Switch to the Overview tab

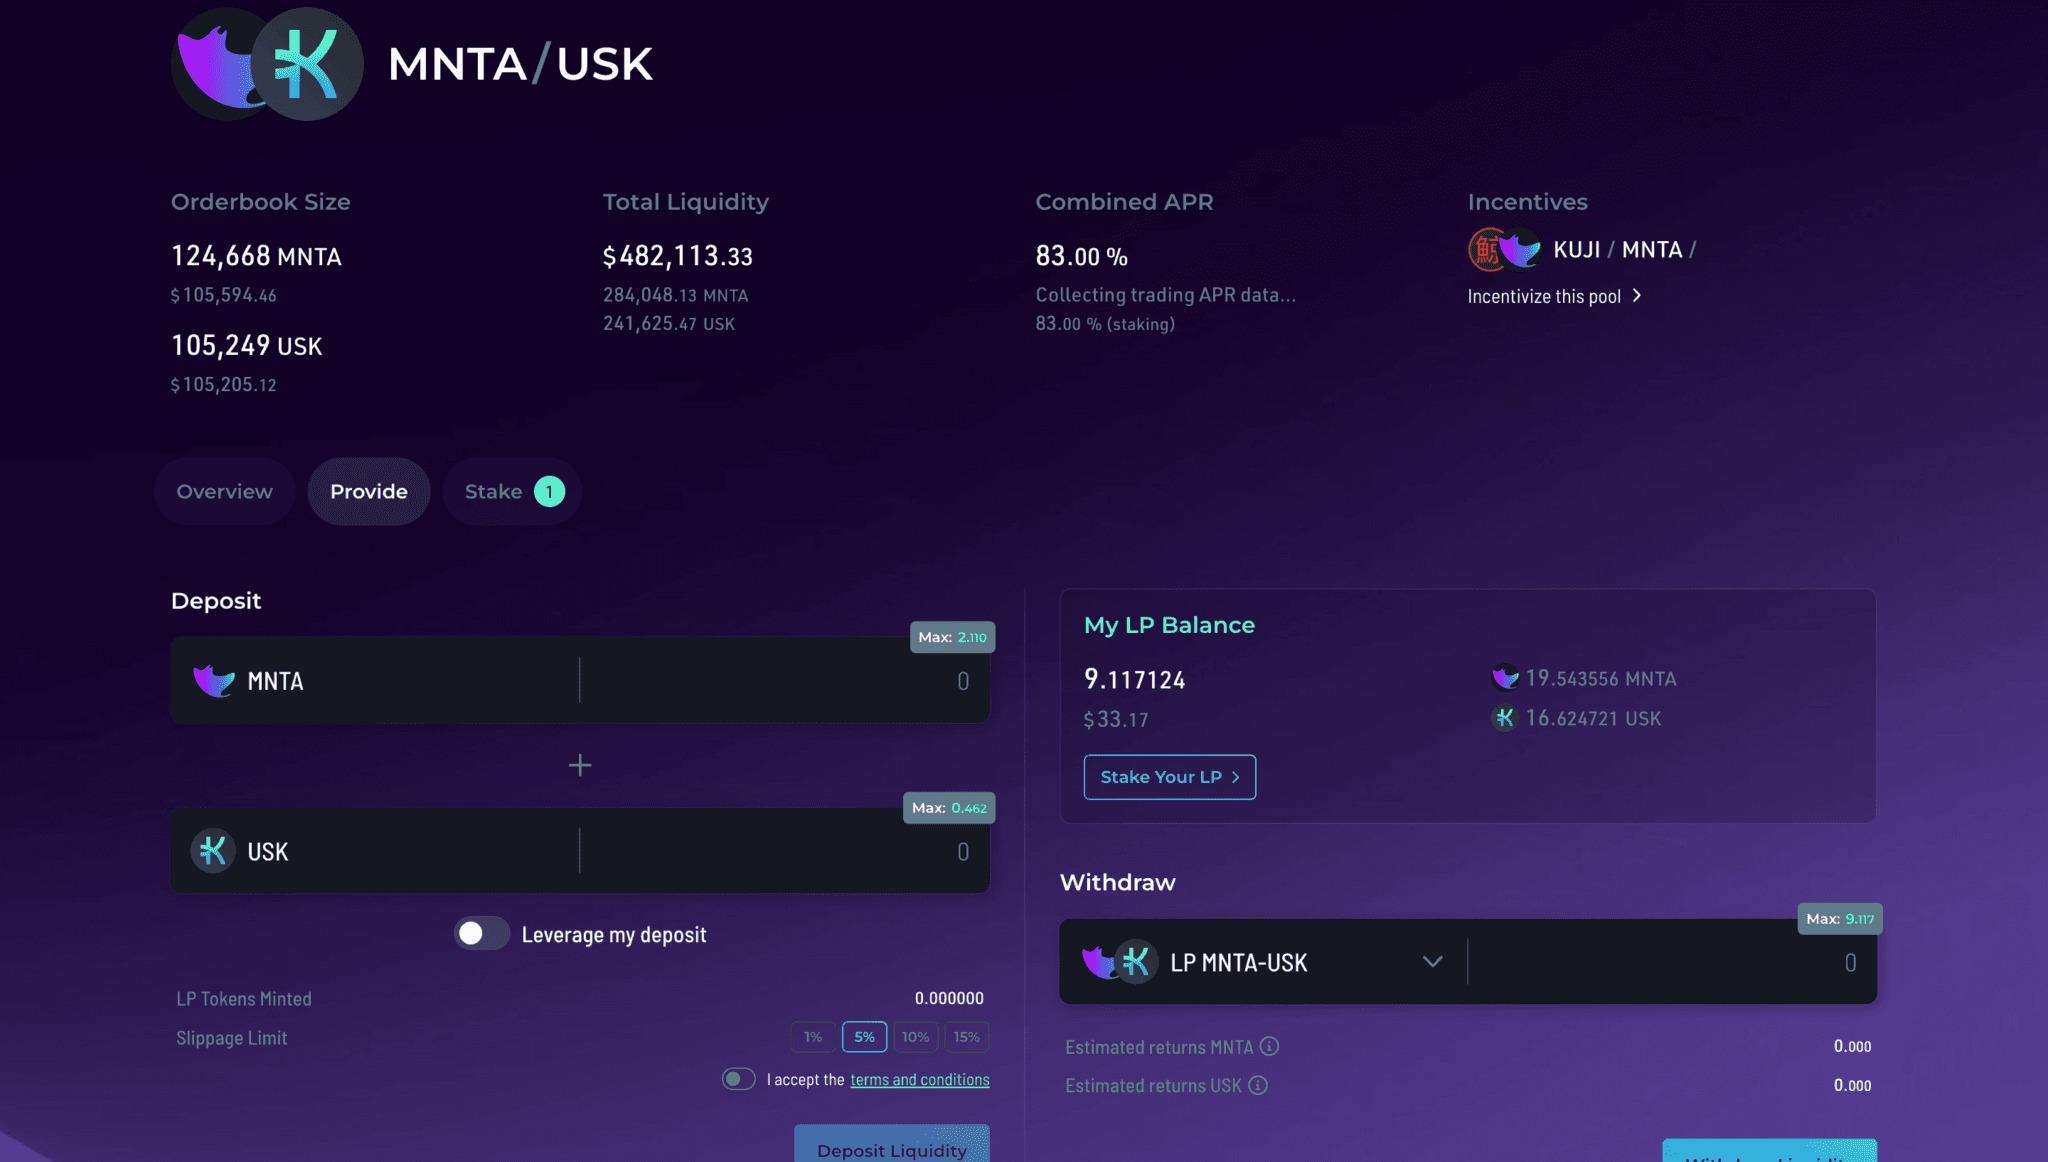coord(224,492)
